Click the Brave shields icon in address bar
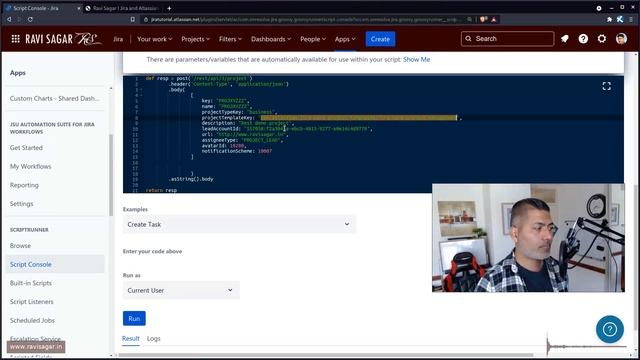 pyautogui.click(x=484, y=19)
